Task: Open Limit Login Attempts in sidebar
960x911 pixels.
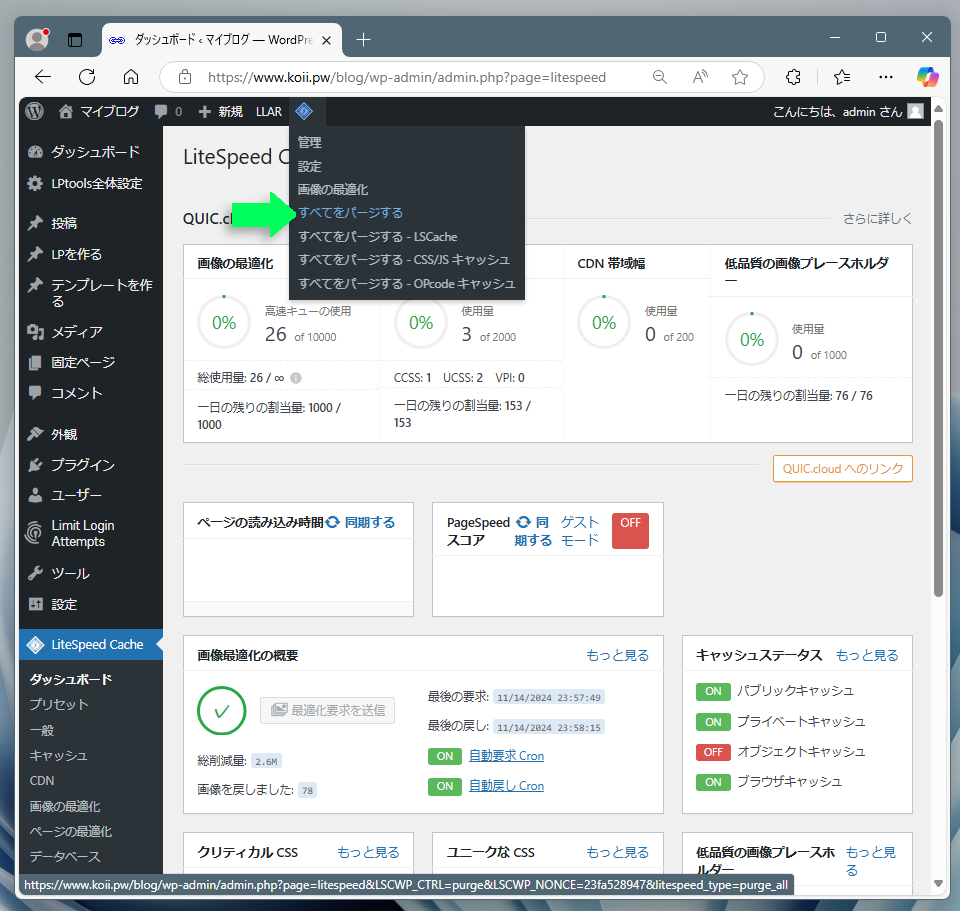Action: pyautogui.click(x=91, y=533)
